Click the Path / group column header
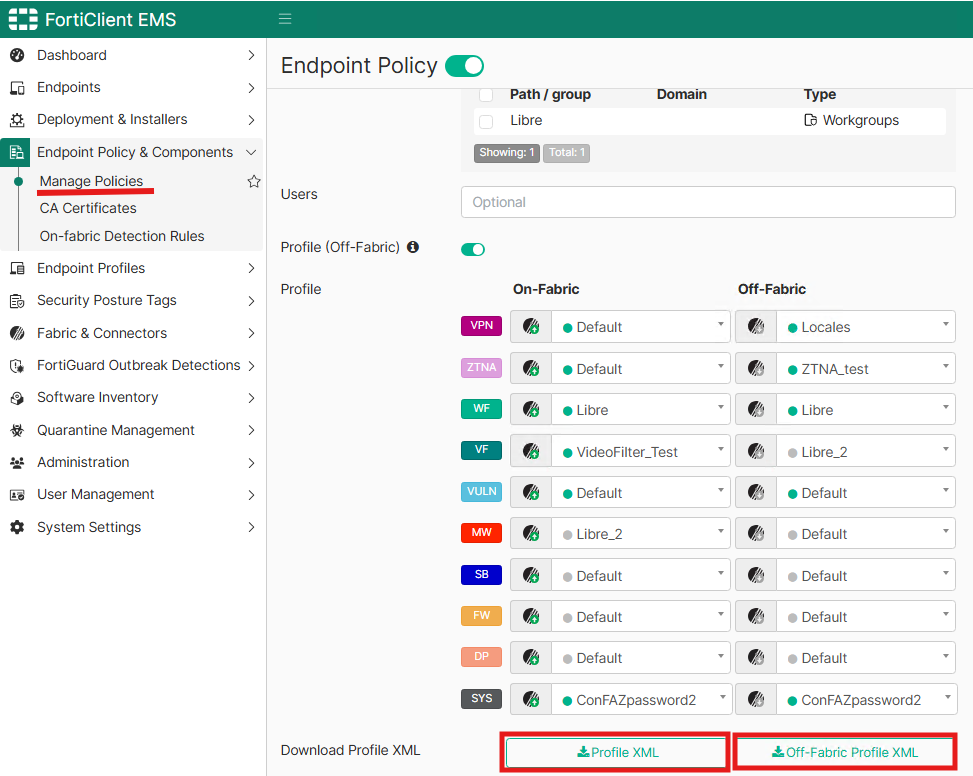 click(x=550, y=94)
